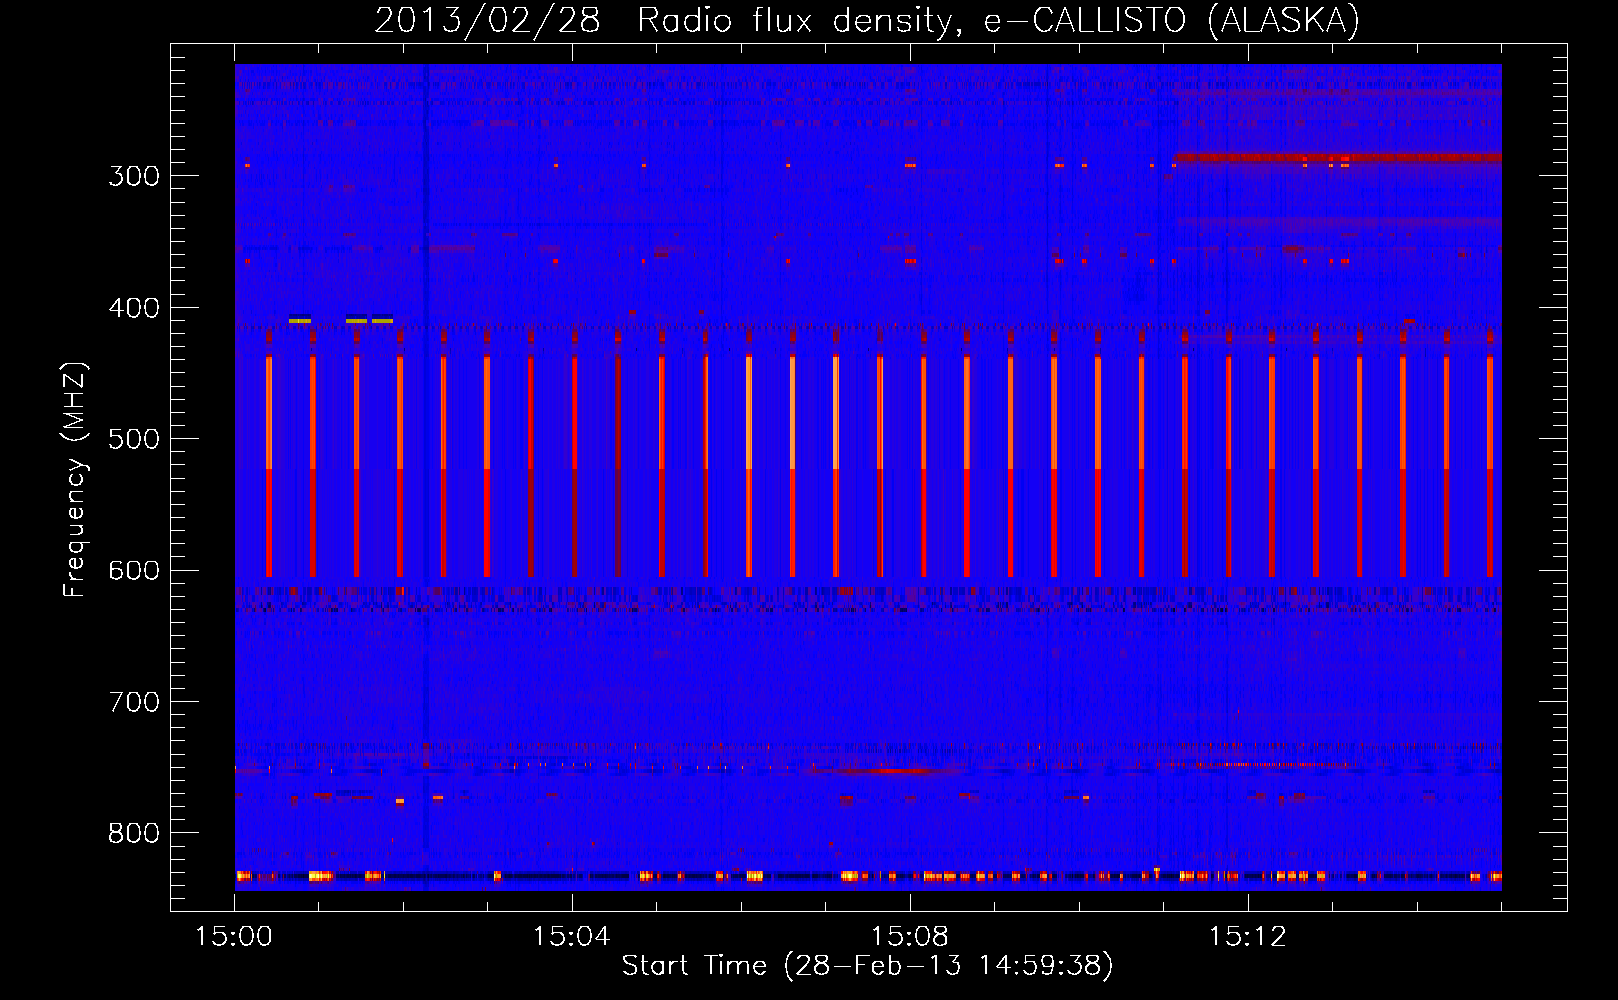The image size is (1618, 1000).
Task: Click the 500 frequency tick label
Action: (x=134, y=439)
